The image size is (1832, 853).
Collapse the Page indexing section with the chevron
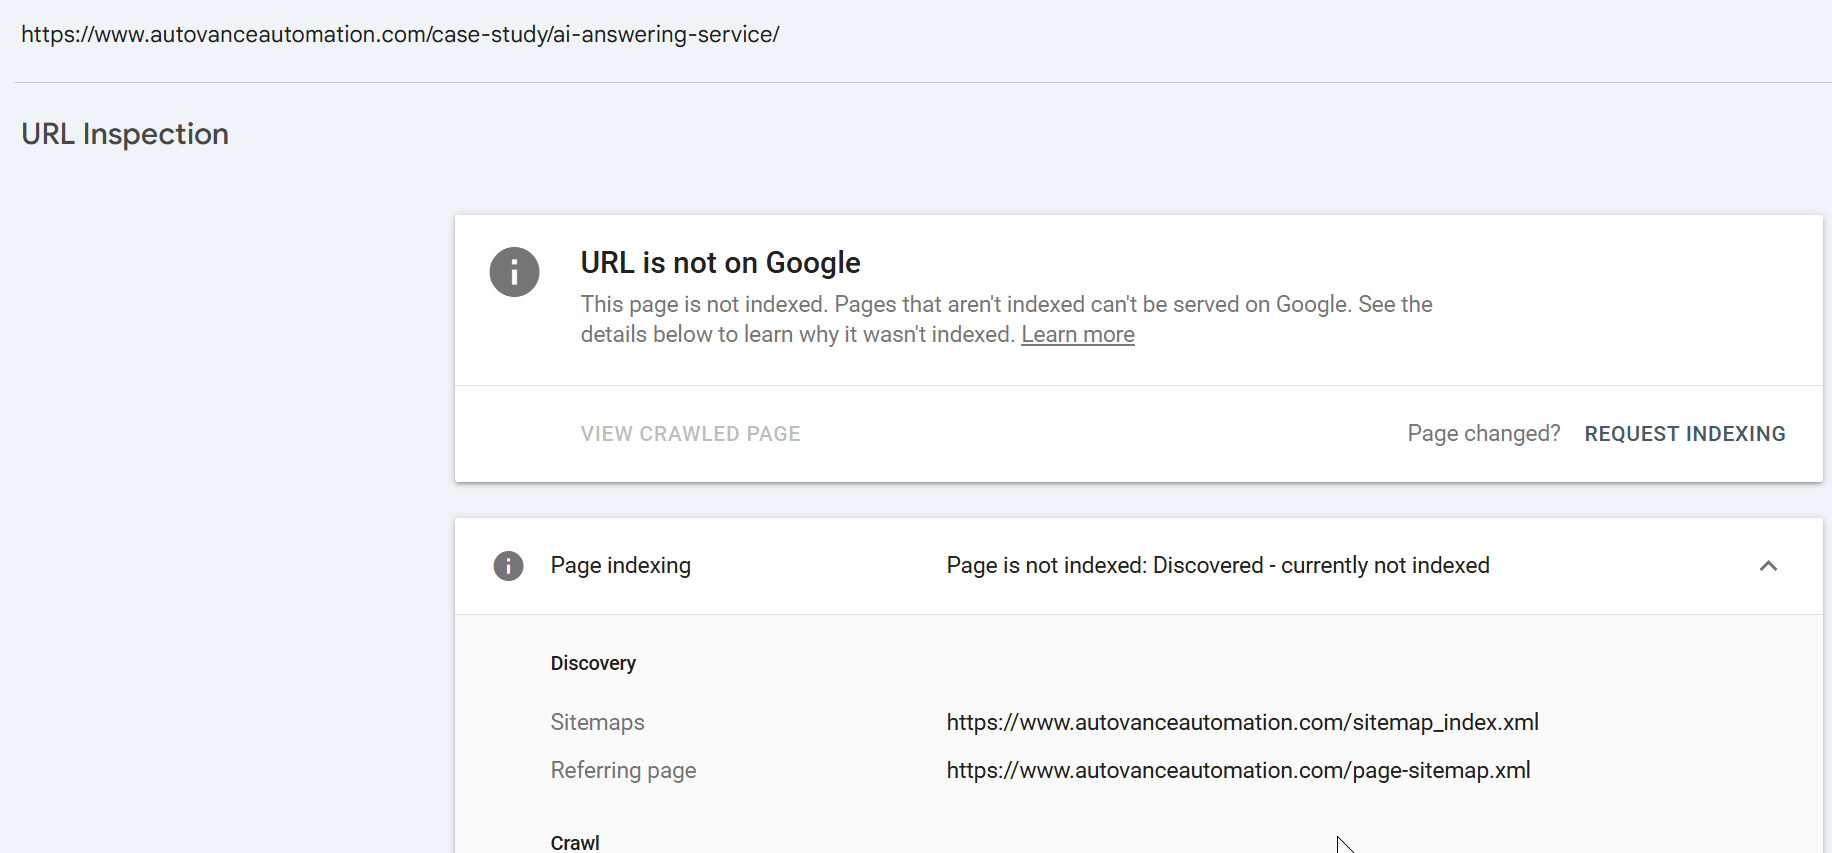point(1768,566)
